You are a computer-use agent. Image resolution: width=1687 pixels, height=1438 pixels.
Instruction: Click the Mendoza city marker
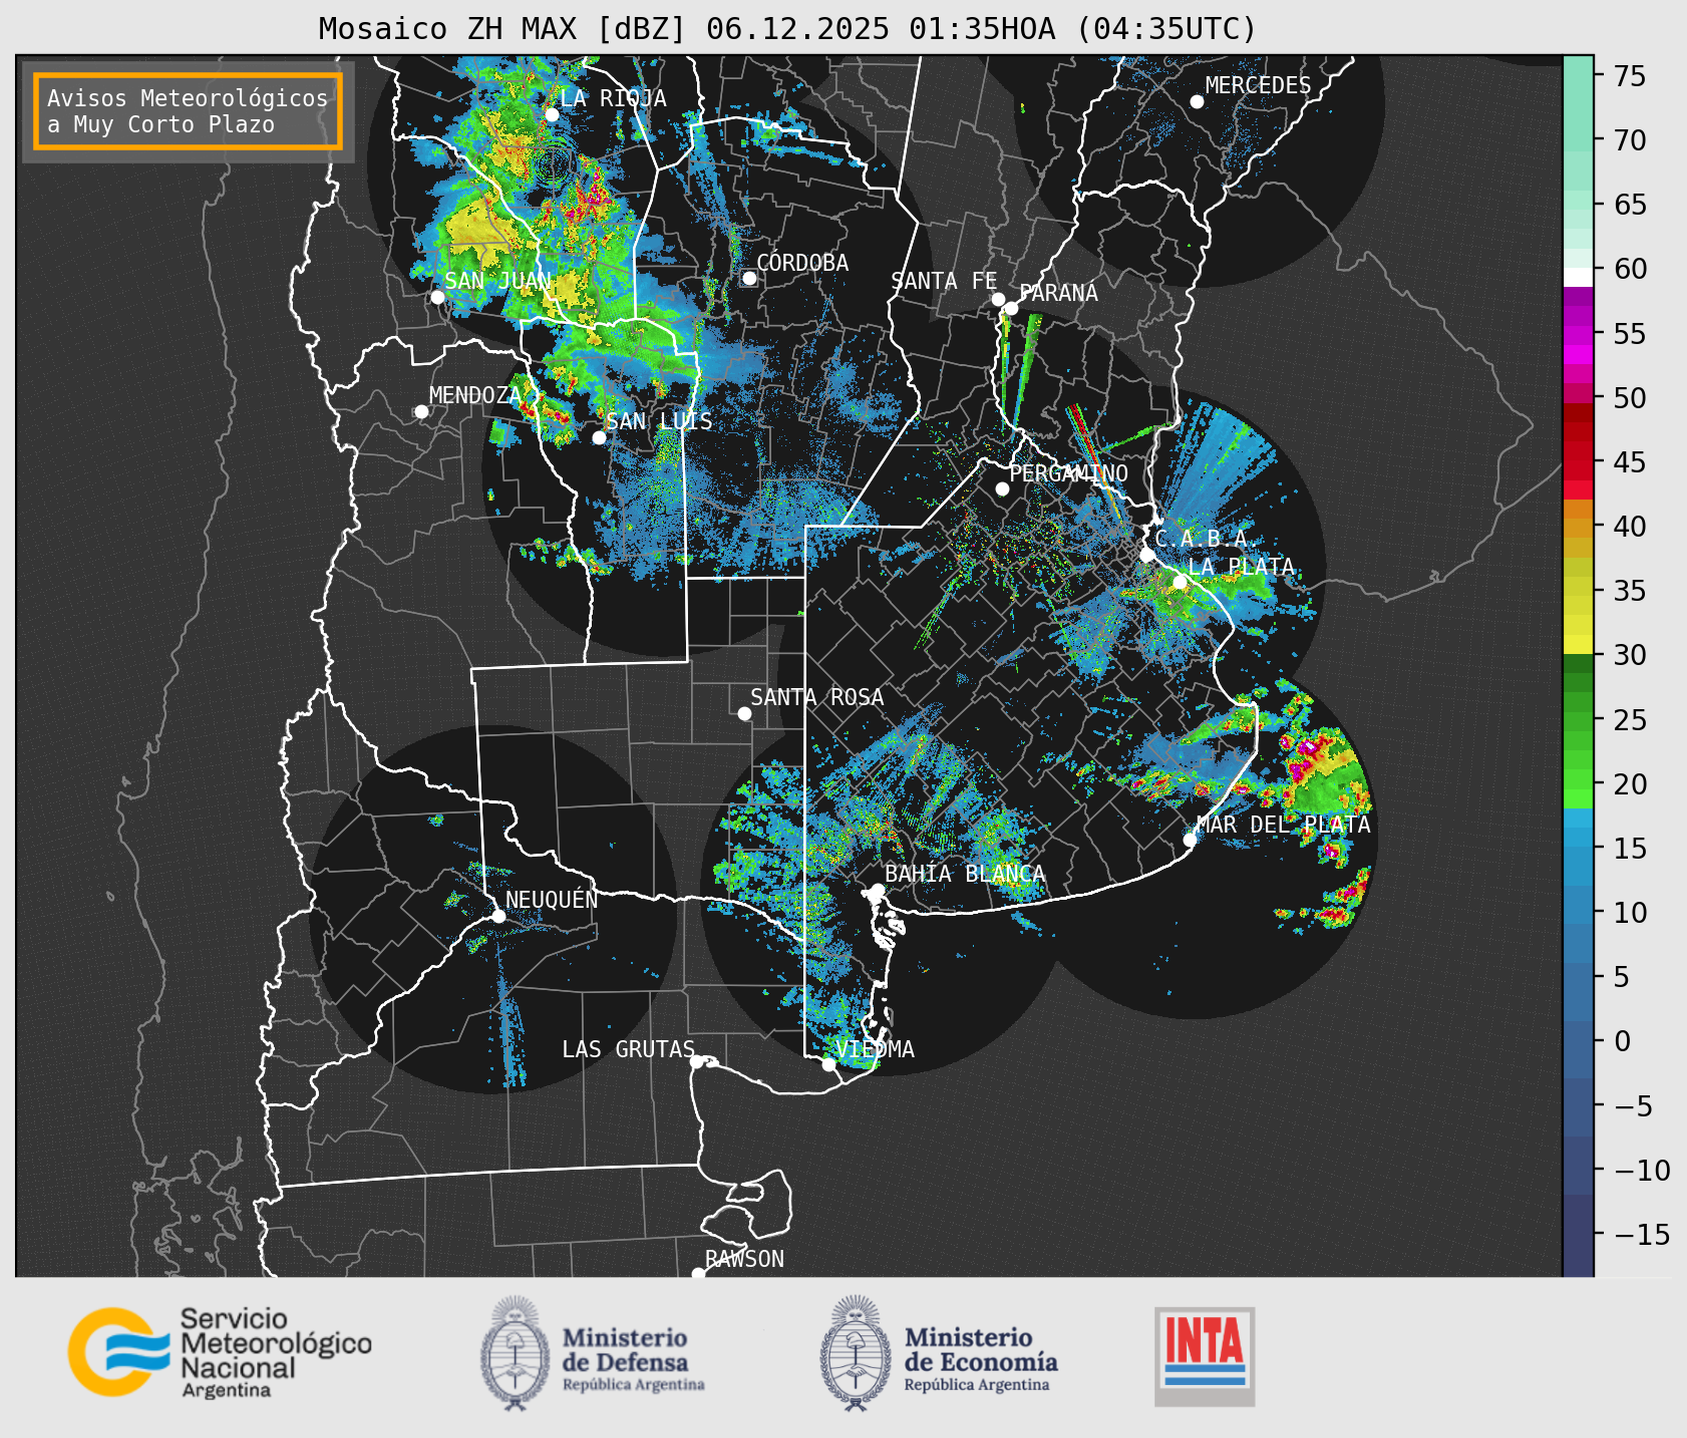421,412
